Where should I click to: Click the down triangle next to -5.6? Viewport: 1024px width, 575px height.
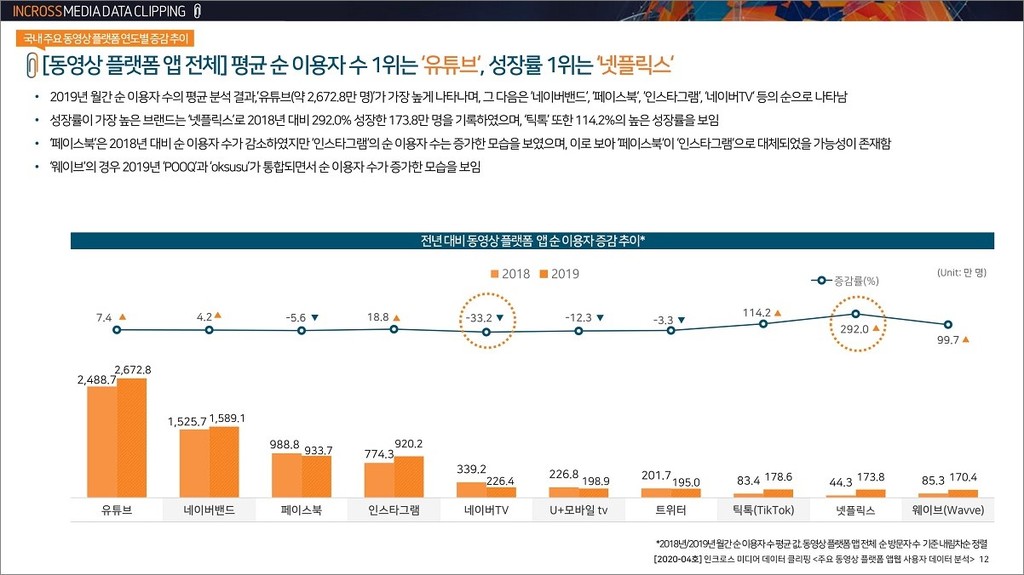click(315, 318)
